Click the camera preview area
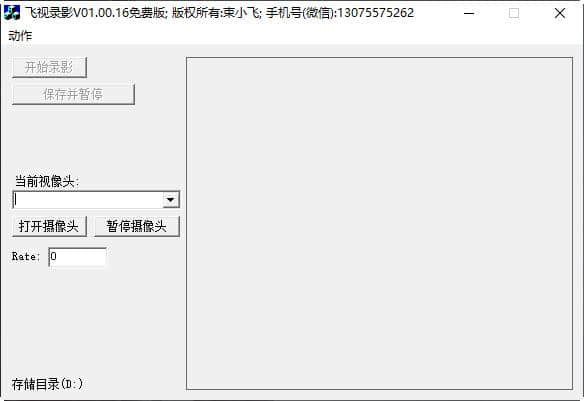The height and width of the screenshot is (401, 584). 379,223
